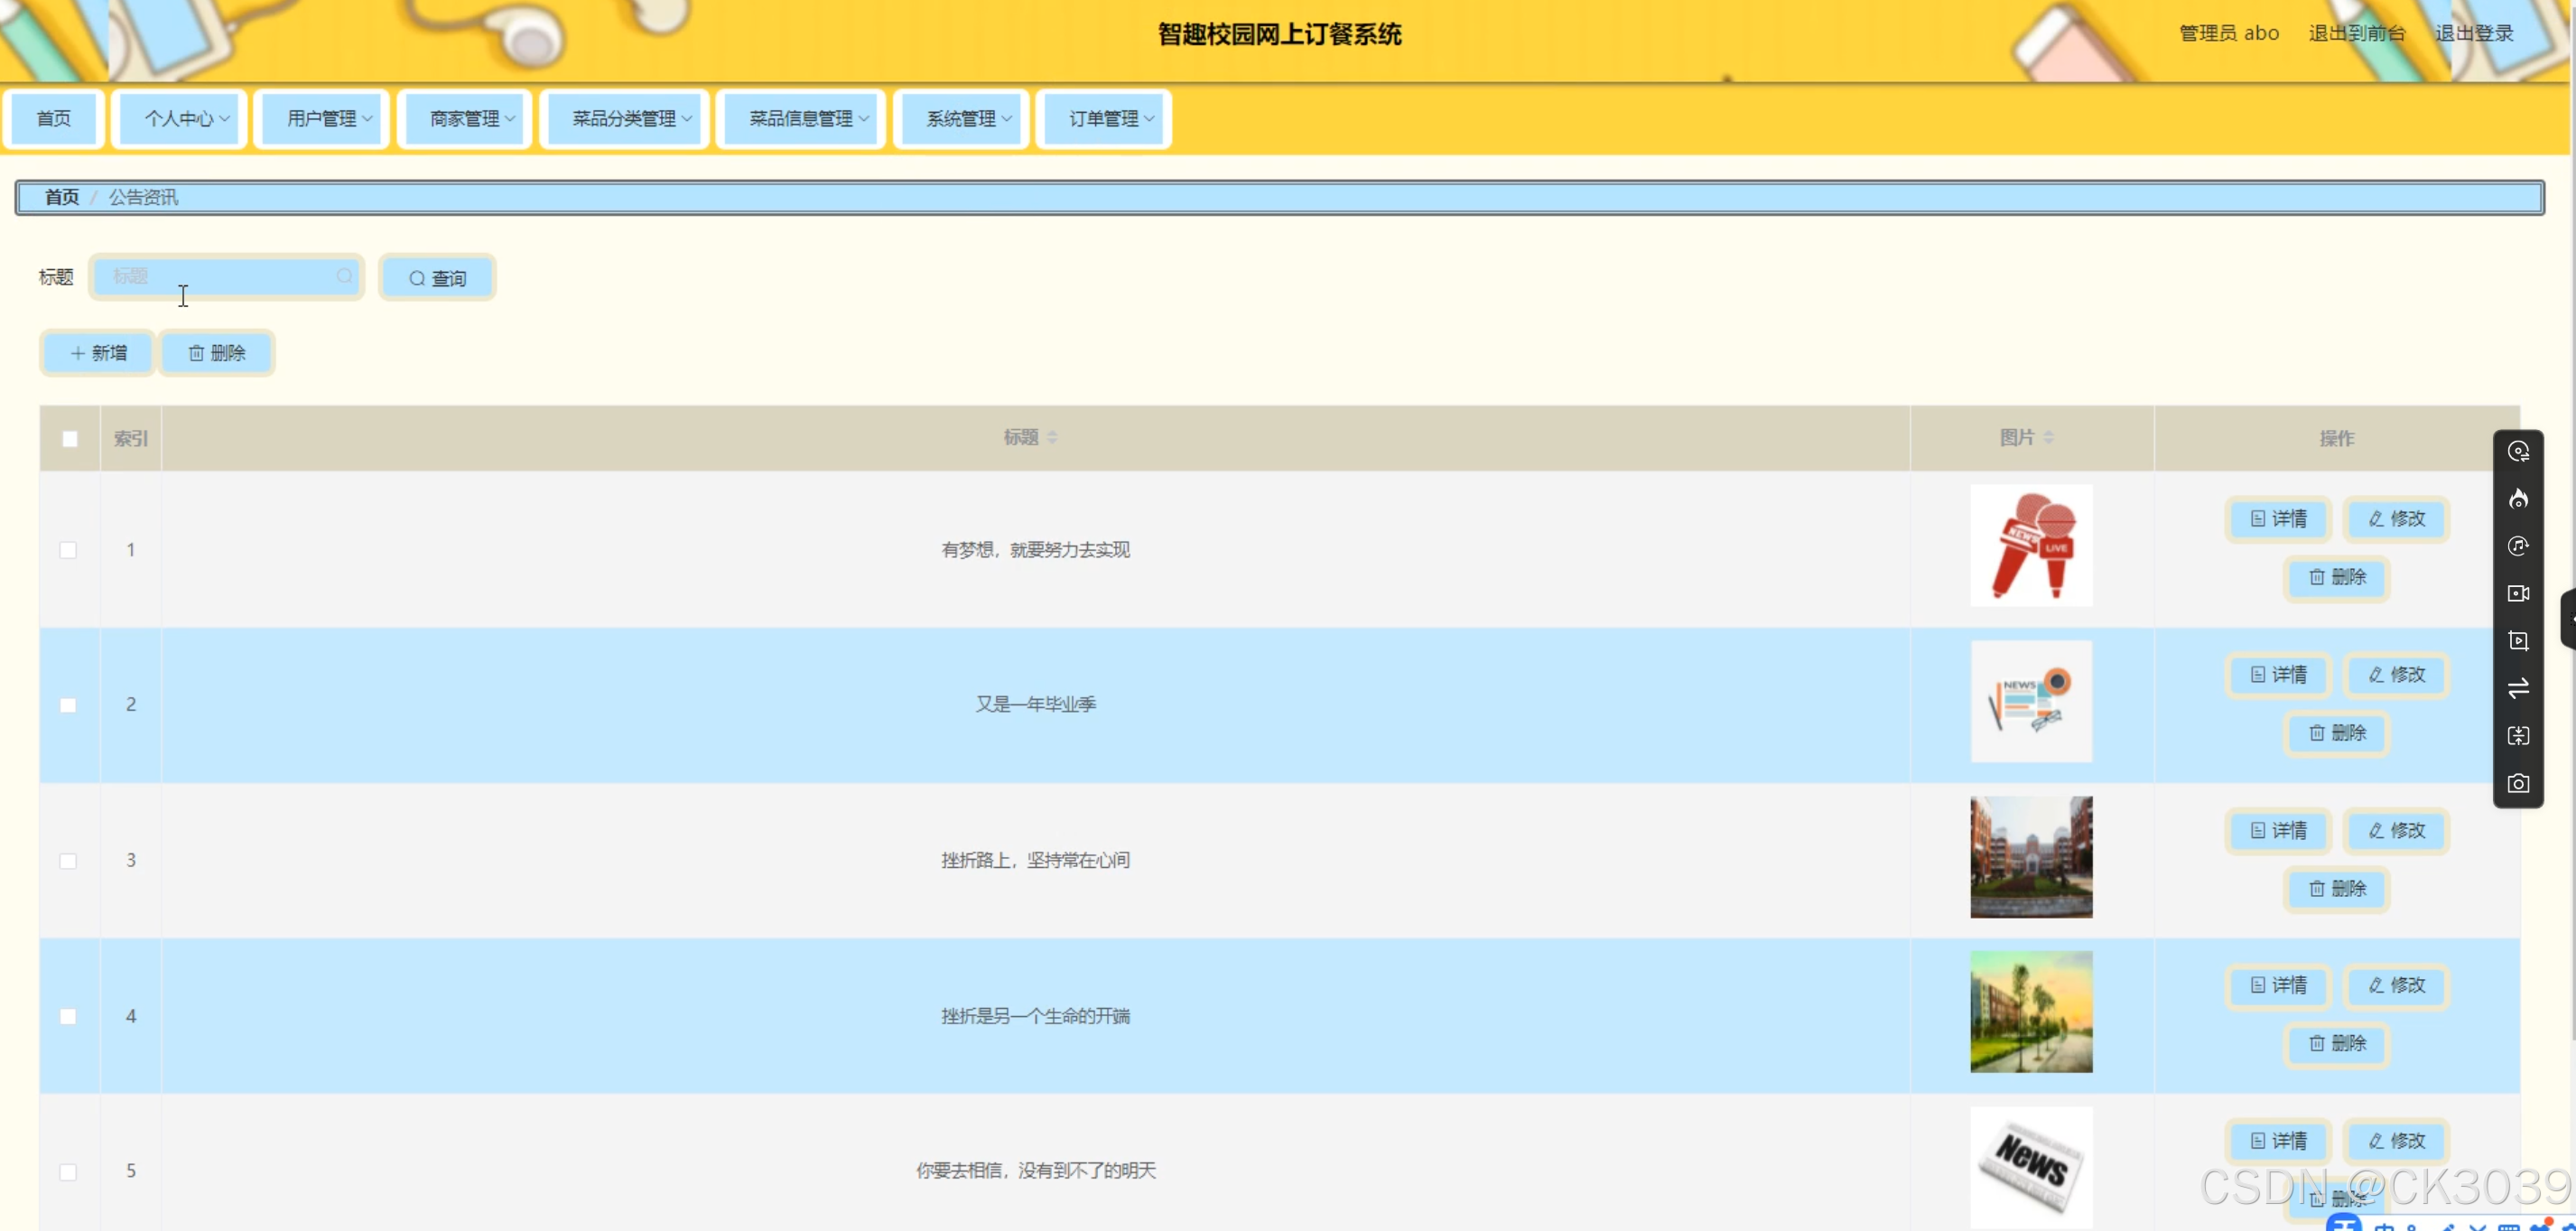Click the flame burn-disc icon in sidebar
2576x1231 pixels.
[2518, 499]
